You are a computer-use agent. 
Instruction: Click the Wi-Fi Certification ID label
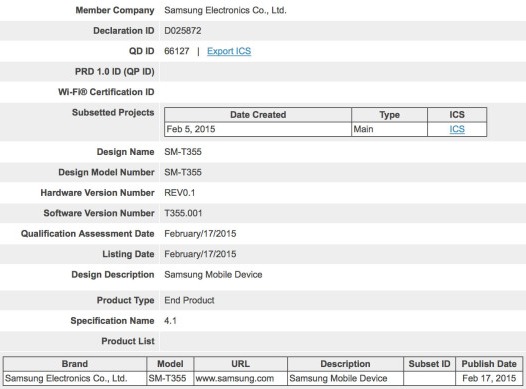[106, 92]
